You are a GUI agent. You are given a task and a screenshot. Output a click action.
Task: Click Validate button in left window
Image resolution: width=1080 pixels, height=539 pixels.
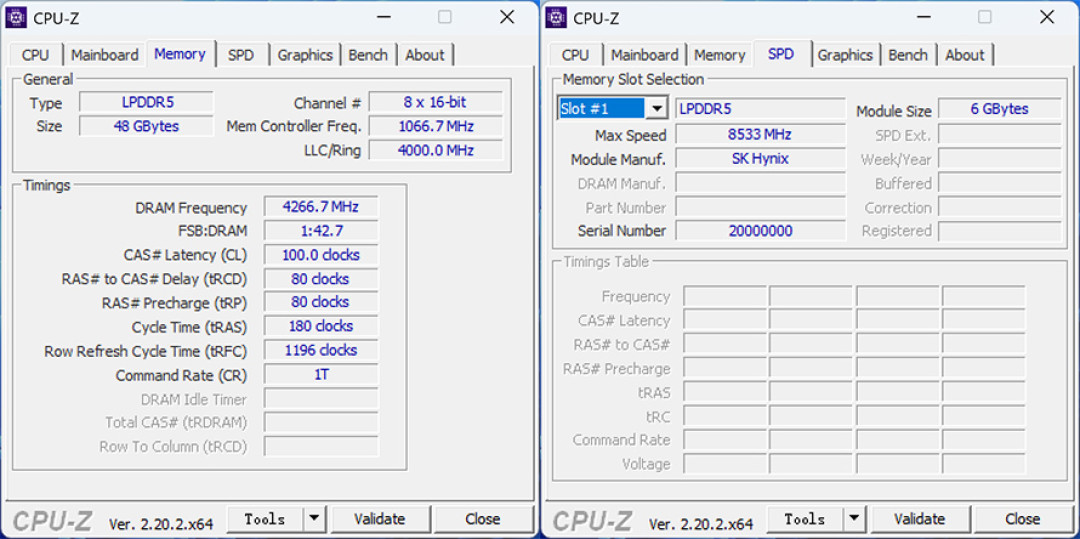pos(380,519)
